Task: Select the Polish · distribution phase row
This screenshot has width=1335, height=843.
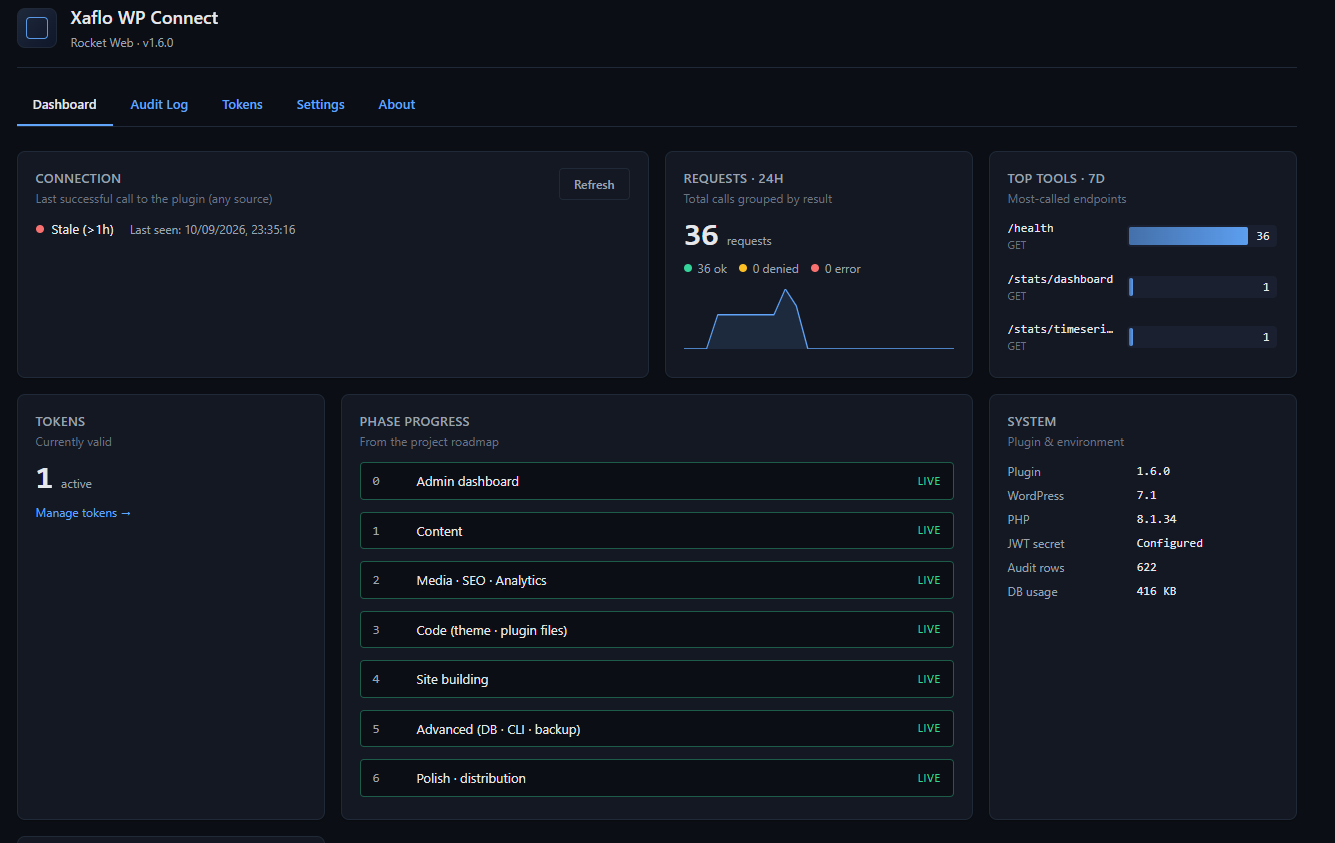Action: (657, 778)
